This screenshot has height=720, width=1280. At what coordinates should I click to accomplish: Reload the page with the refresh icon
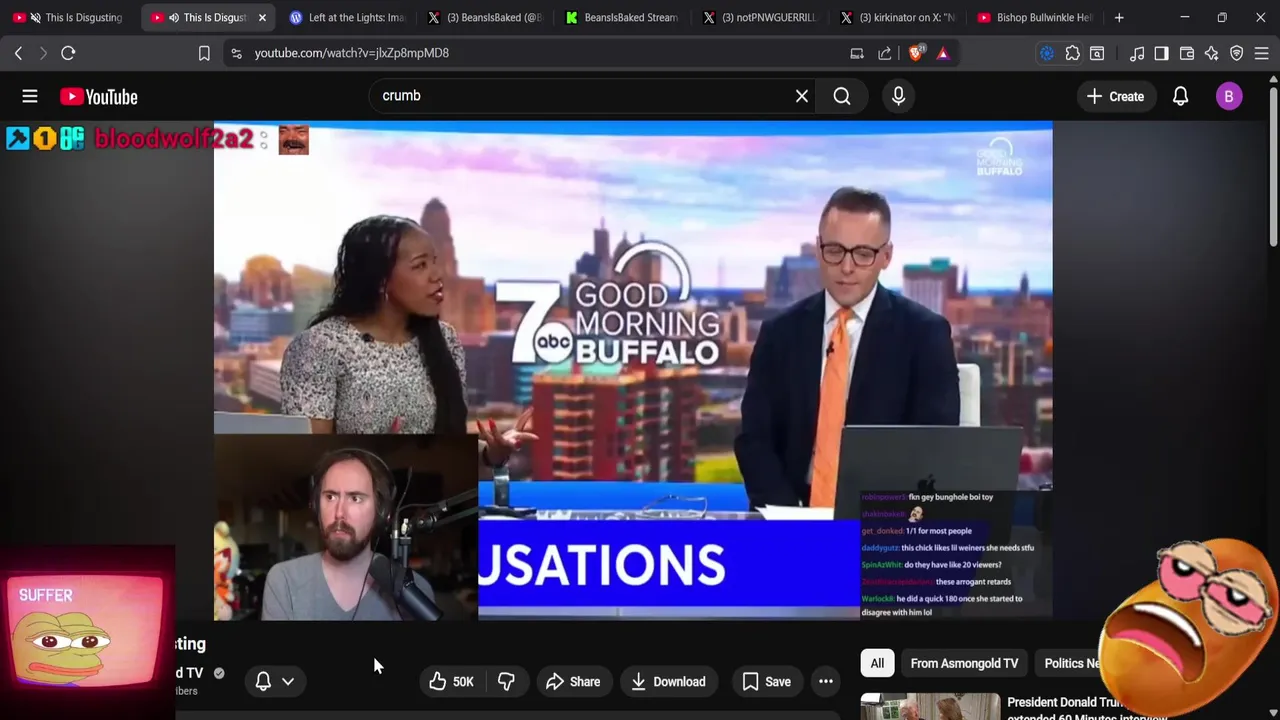point(68,53)
